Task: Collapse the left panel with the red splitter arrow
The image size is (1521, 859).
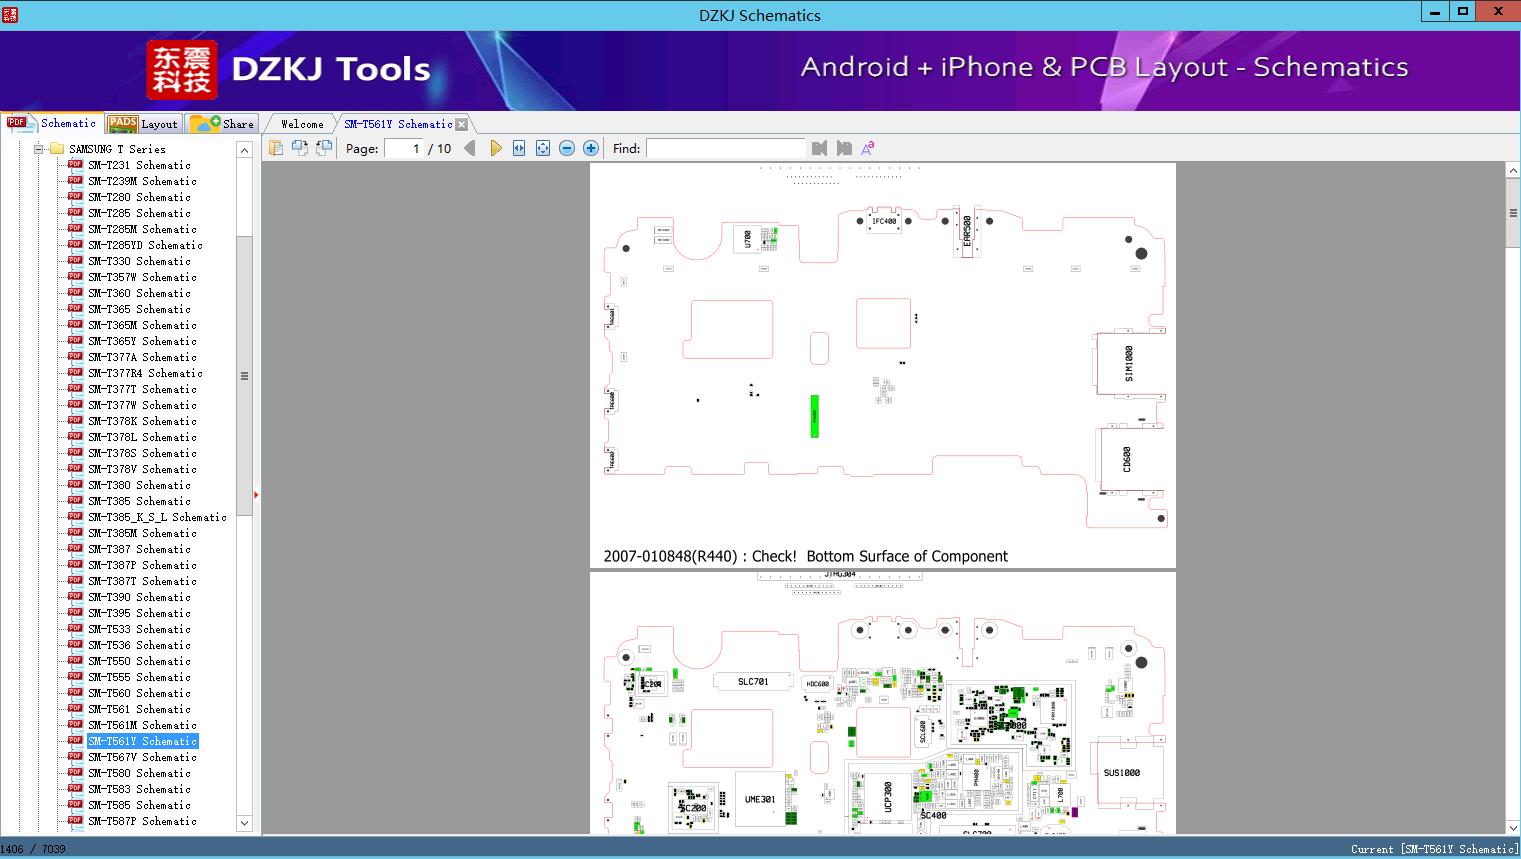Action: click(x=257, y=495)
